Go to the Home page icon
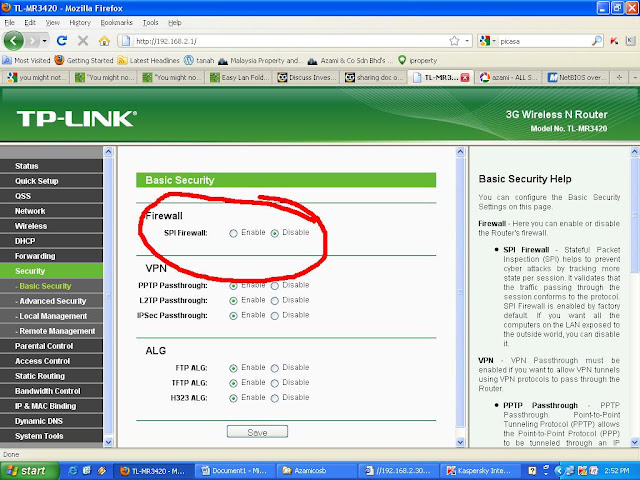The height and width of the screenshot is (480, 640). (104, 40)
